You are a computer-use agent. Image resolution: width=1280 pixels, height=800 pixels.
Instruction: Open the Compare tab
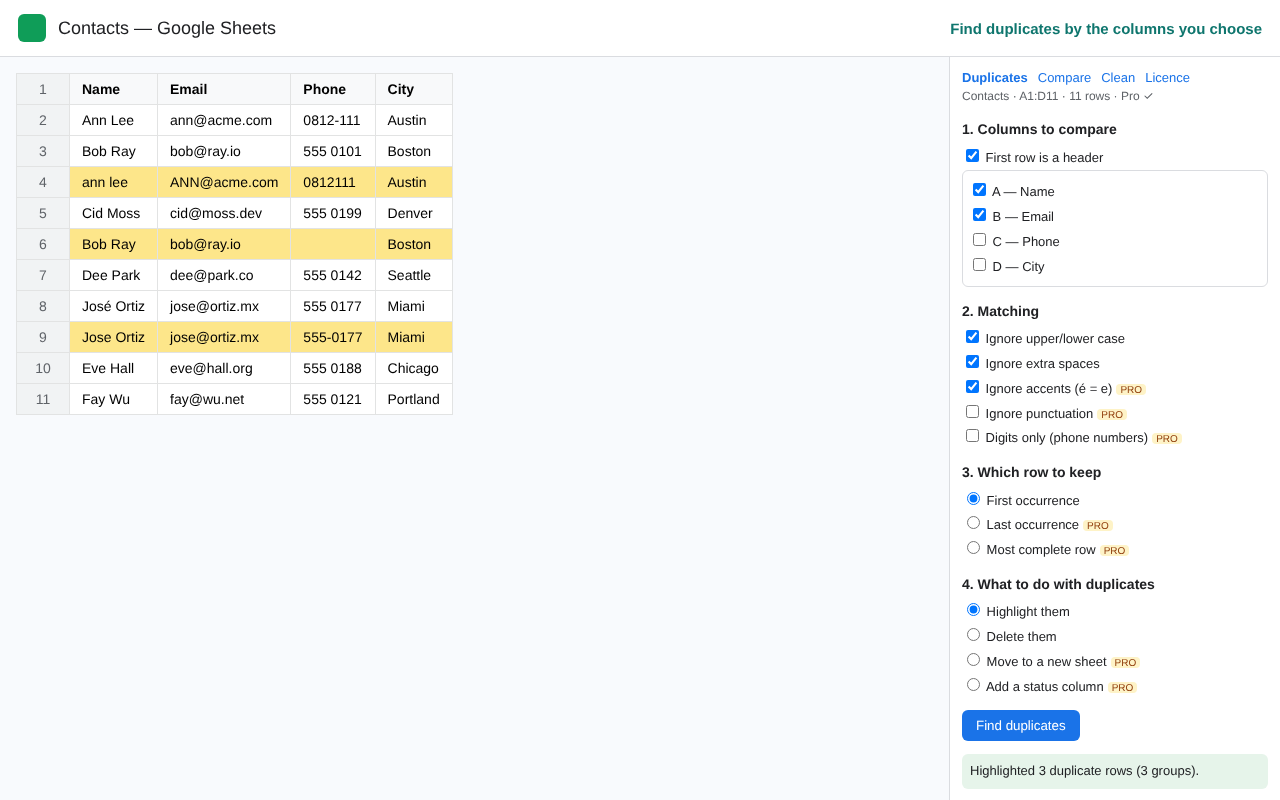click(x=1064, y=77)
